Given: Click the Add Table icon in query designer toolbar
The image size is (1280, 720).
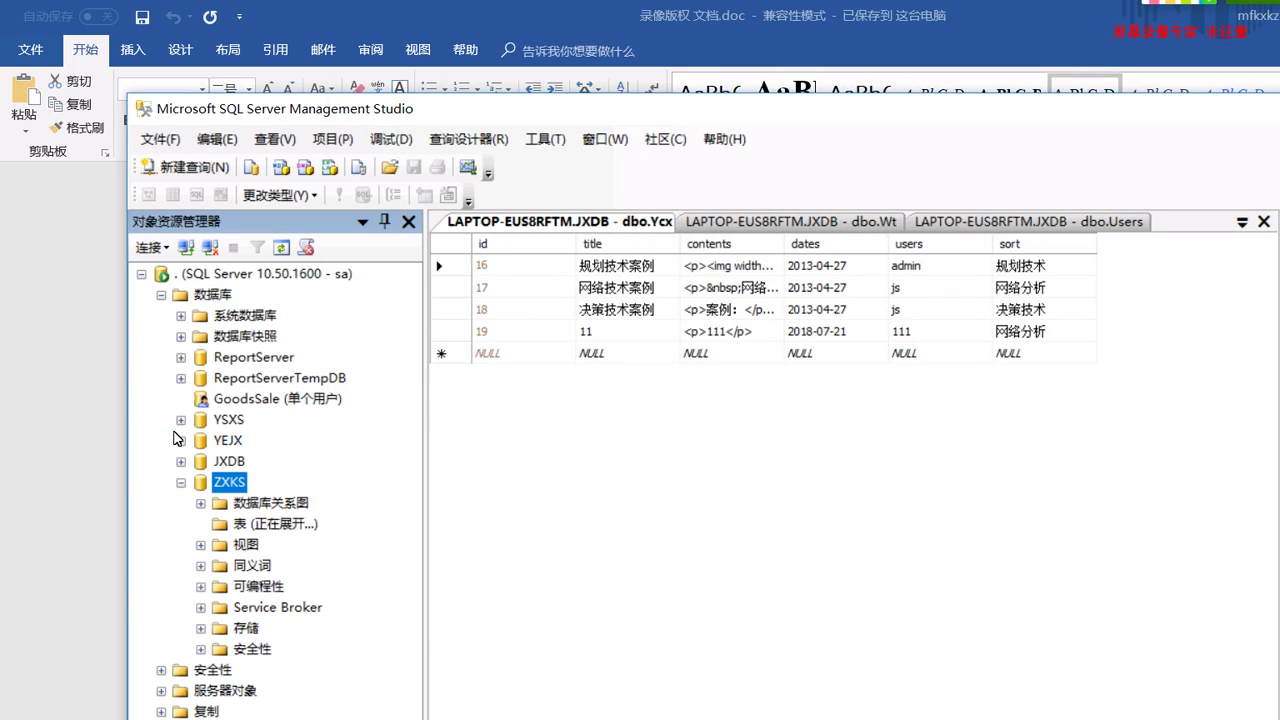Looking at the screenshot, I should tap(425, 195).
